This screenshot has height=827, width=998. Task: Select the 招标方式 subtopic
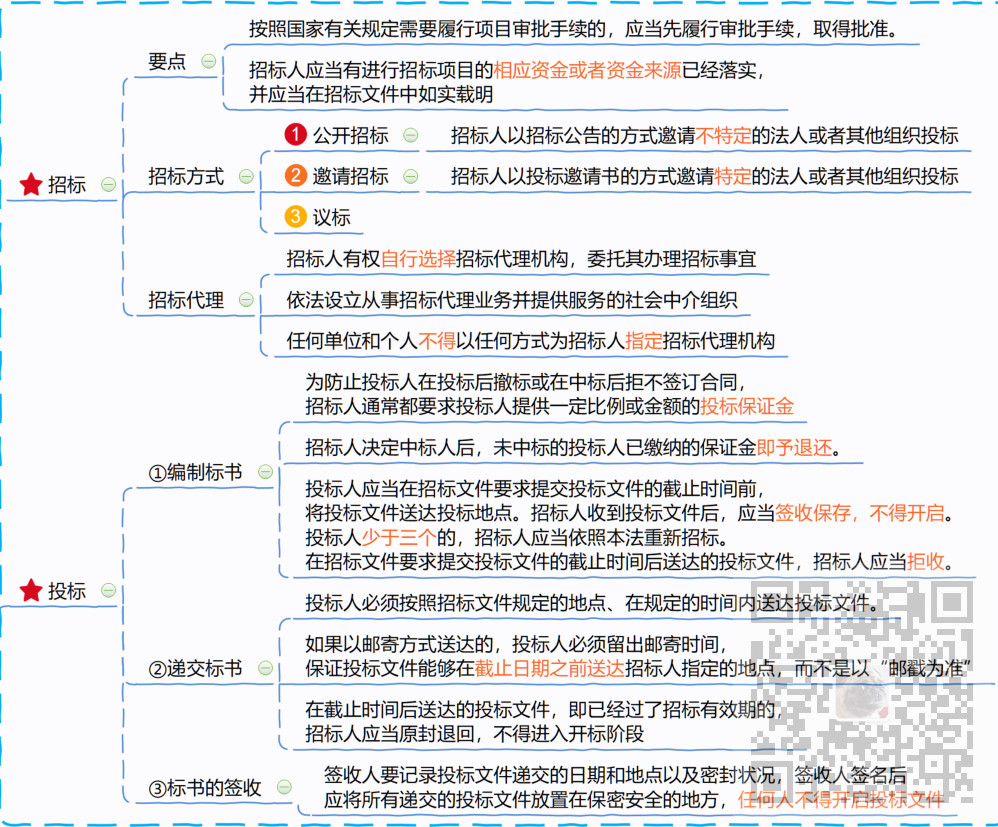(186, 176)
